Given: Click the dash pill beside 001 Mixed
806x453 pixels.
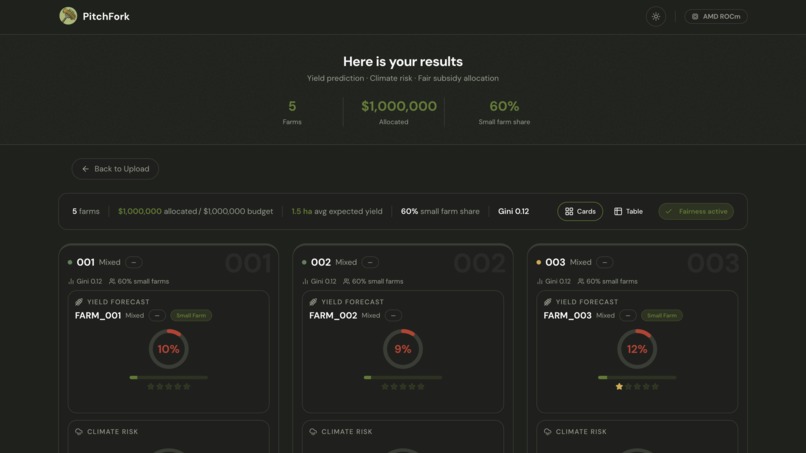Looking at the screenshot, I should (x=134, y=262).
